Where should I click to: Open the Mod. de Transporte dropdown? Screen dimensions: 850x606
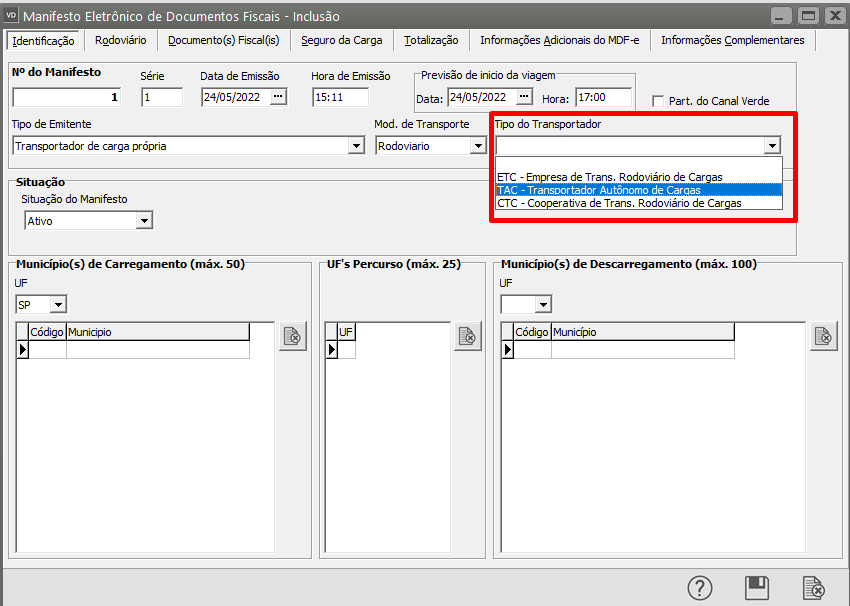477,146
